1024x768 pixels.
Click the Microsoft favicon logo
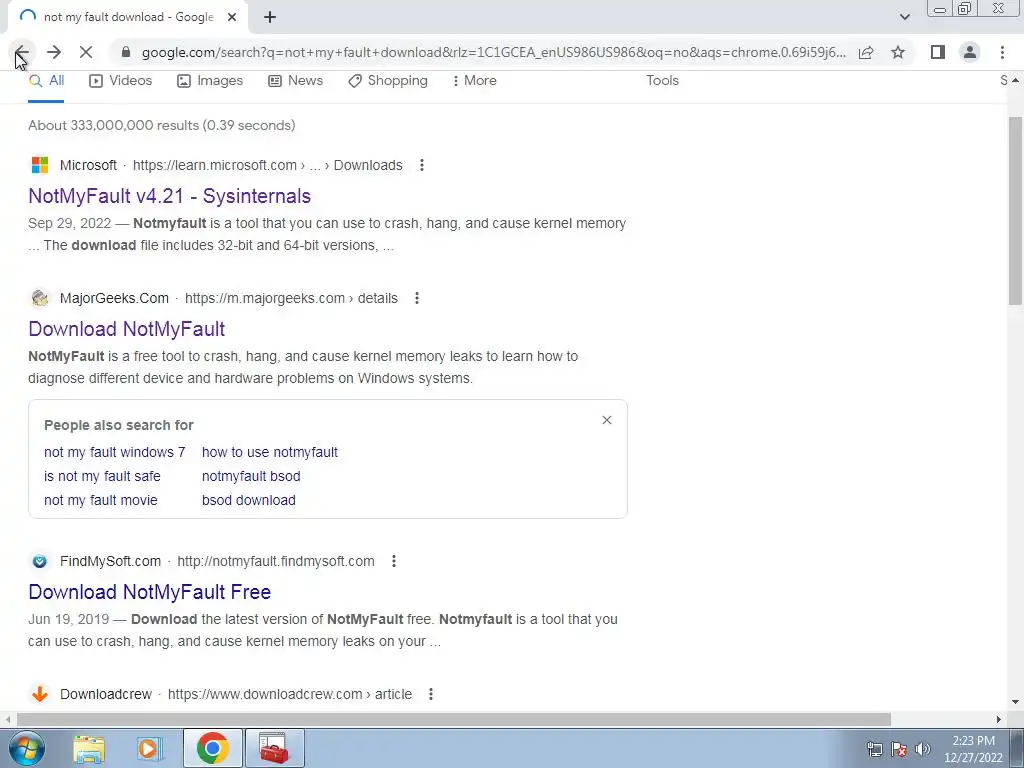[x=40, y=165]
